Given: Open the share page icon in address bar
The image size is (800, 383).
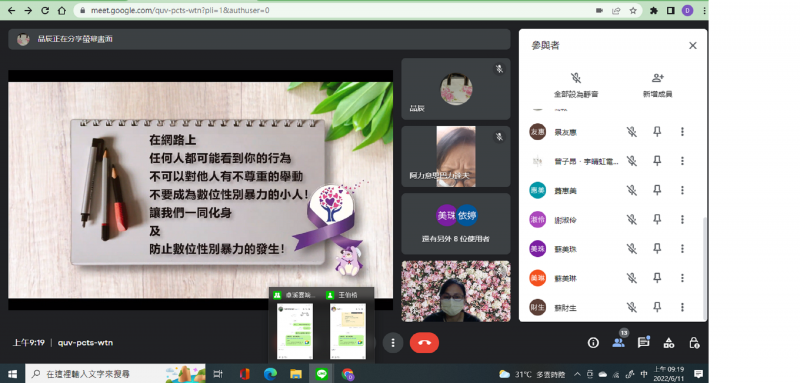Looking at the screenshot, I should click(616, 10).
